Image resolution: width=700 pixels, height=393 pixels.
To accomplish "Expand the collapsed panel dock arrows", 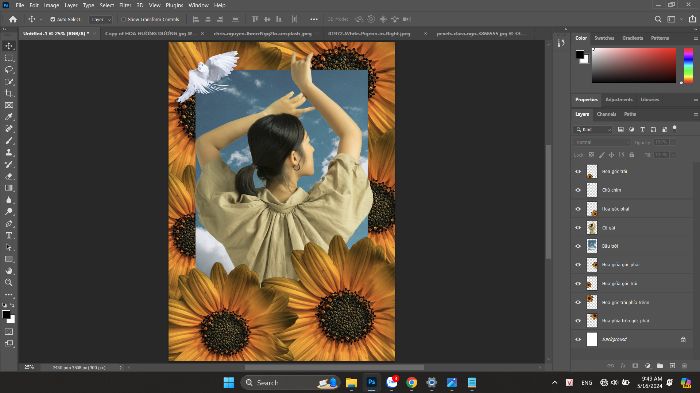I will point(566,29).
